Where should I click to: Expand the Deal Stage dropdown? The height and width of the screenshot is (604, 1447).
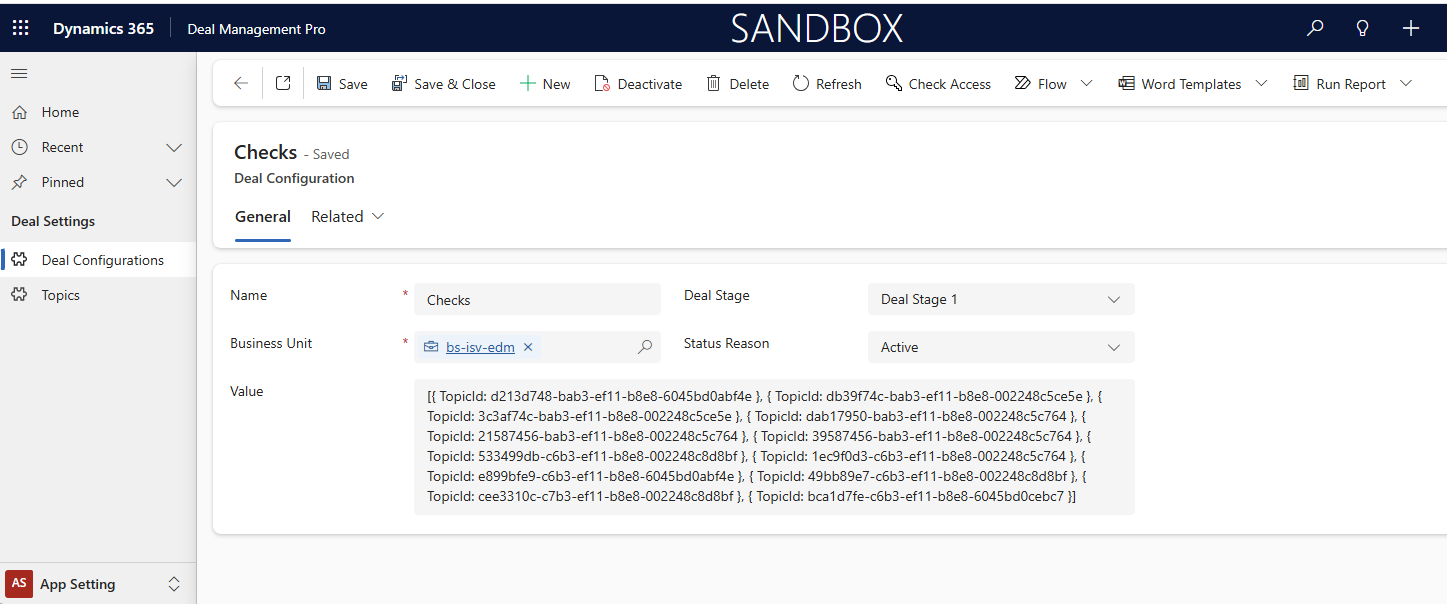[x=1113, y=300]
